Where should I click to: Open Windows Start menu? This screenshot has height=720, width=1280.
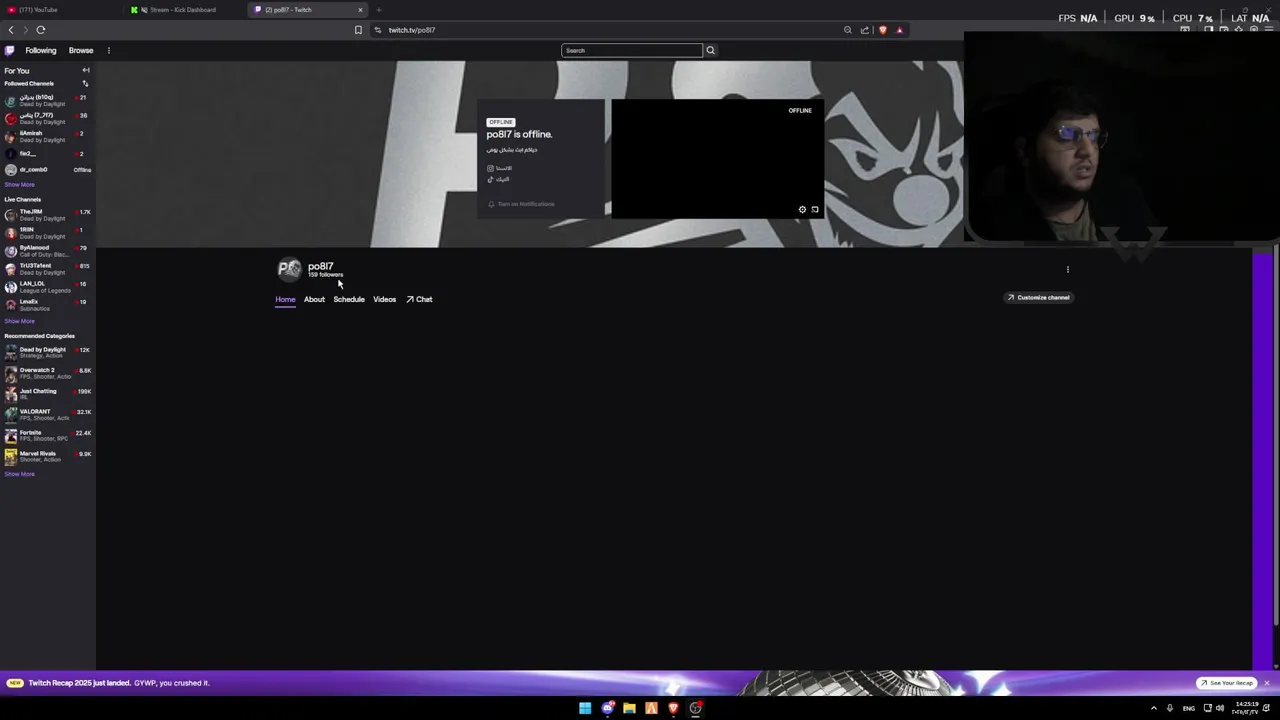[585, 708]
